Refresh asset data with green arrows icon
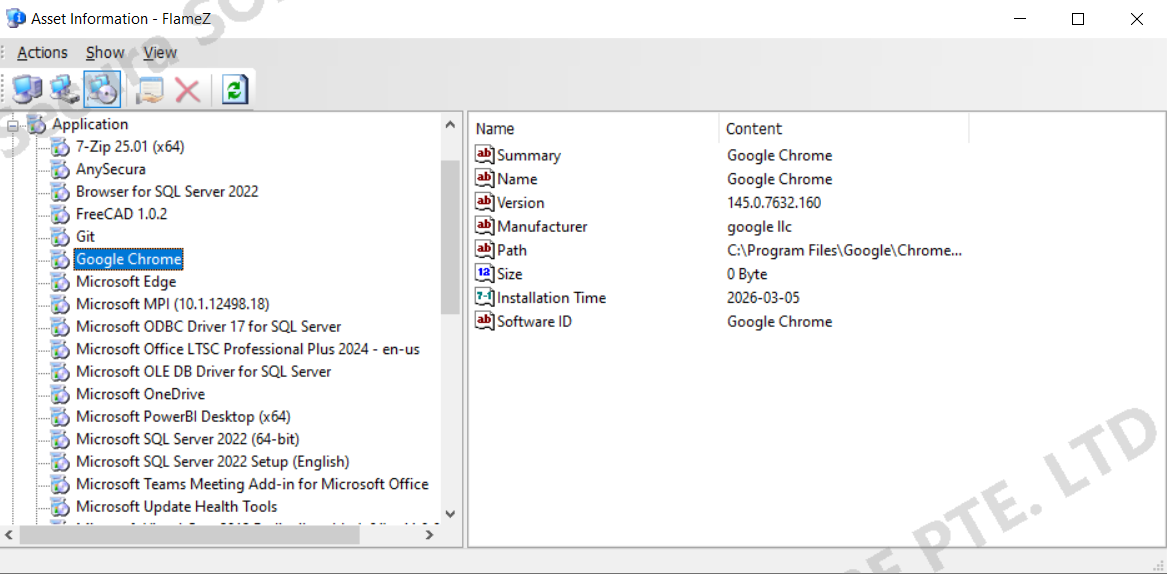 [234, 90]
